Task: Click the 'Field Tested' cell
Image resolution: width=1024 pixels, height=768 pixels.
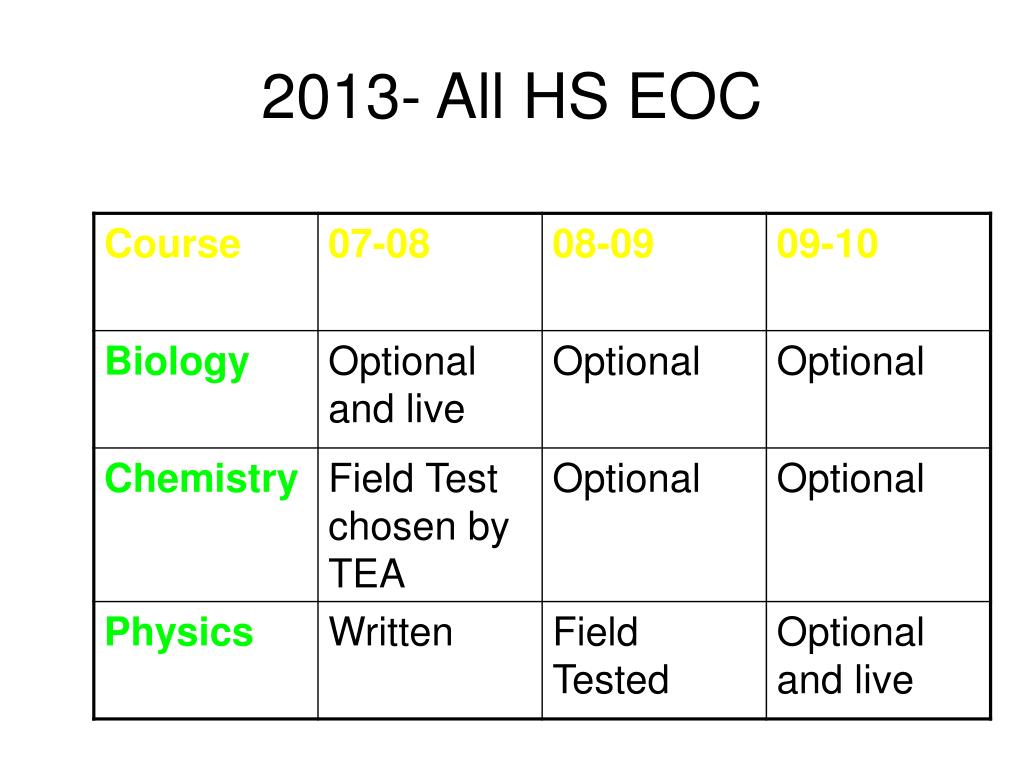Action: click(x=654, y=660)
